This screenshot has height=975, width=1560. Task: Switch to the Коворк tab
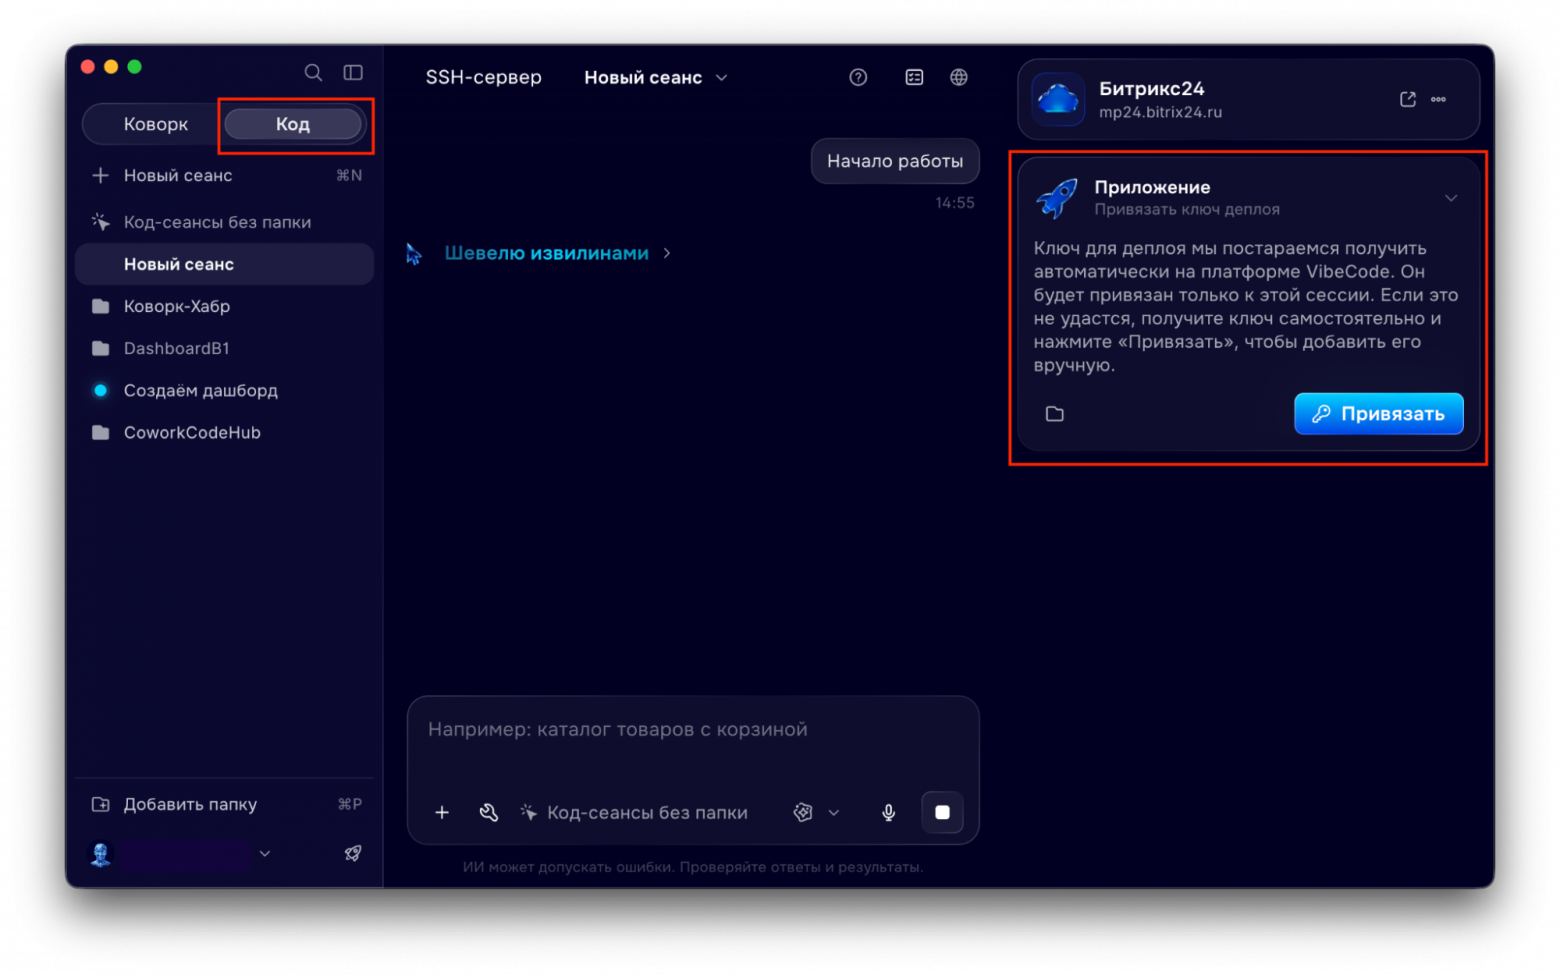155,124
